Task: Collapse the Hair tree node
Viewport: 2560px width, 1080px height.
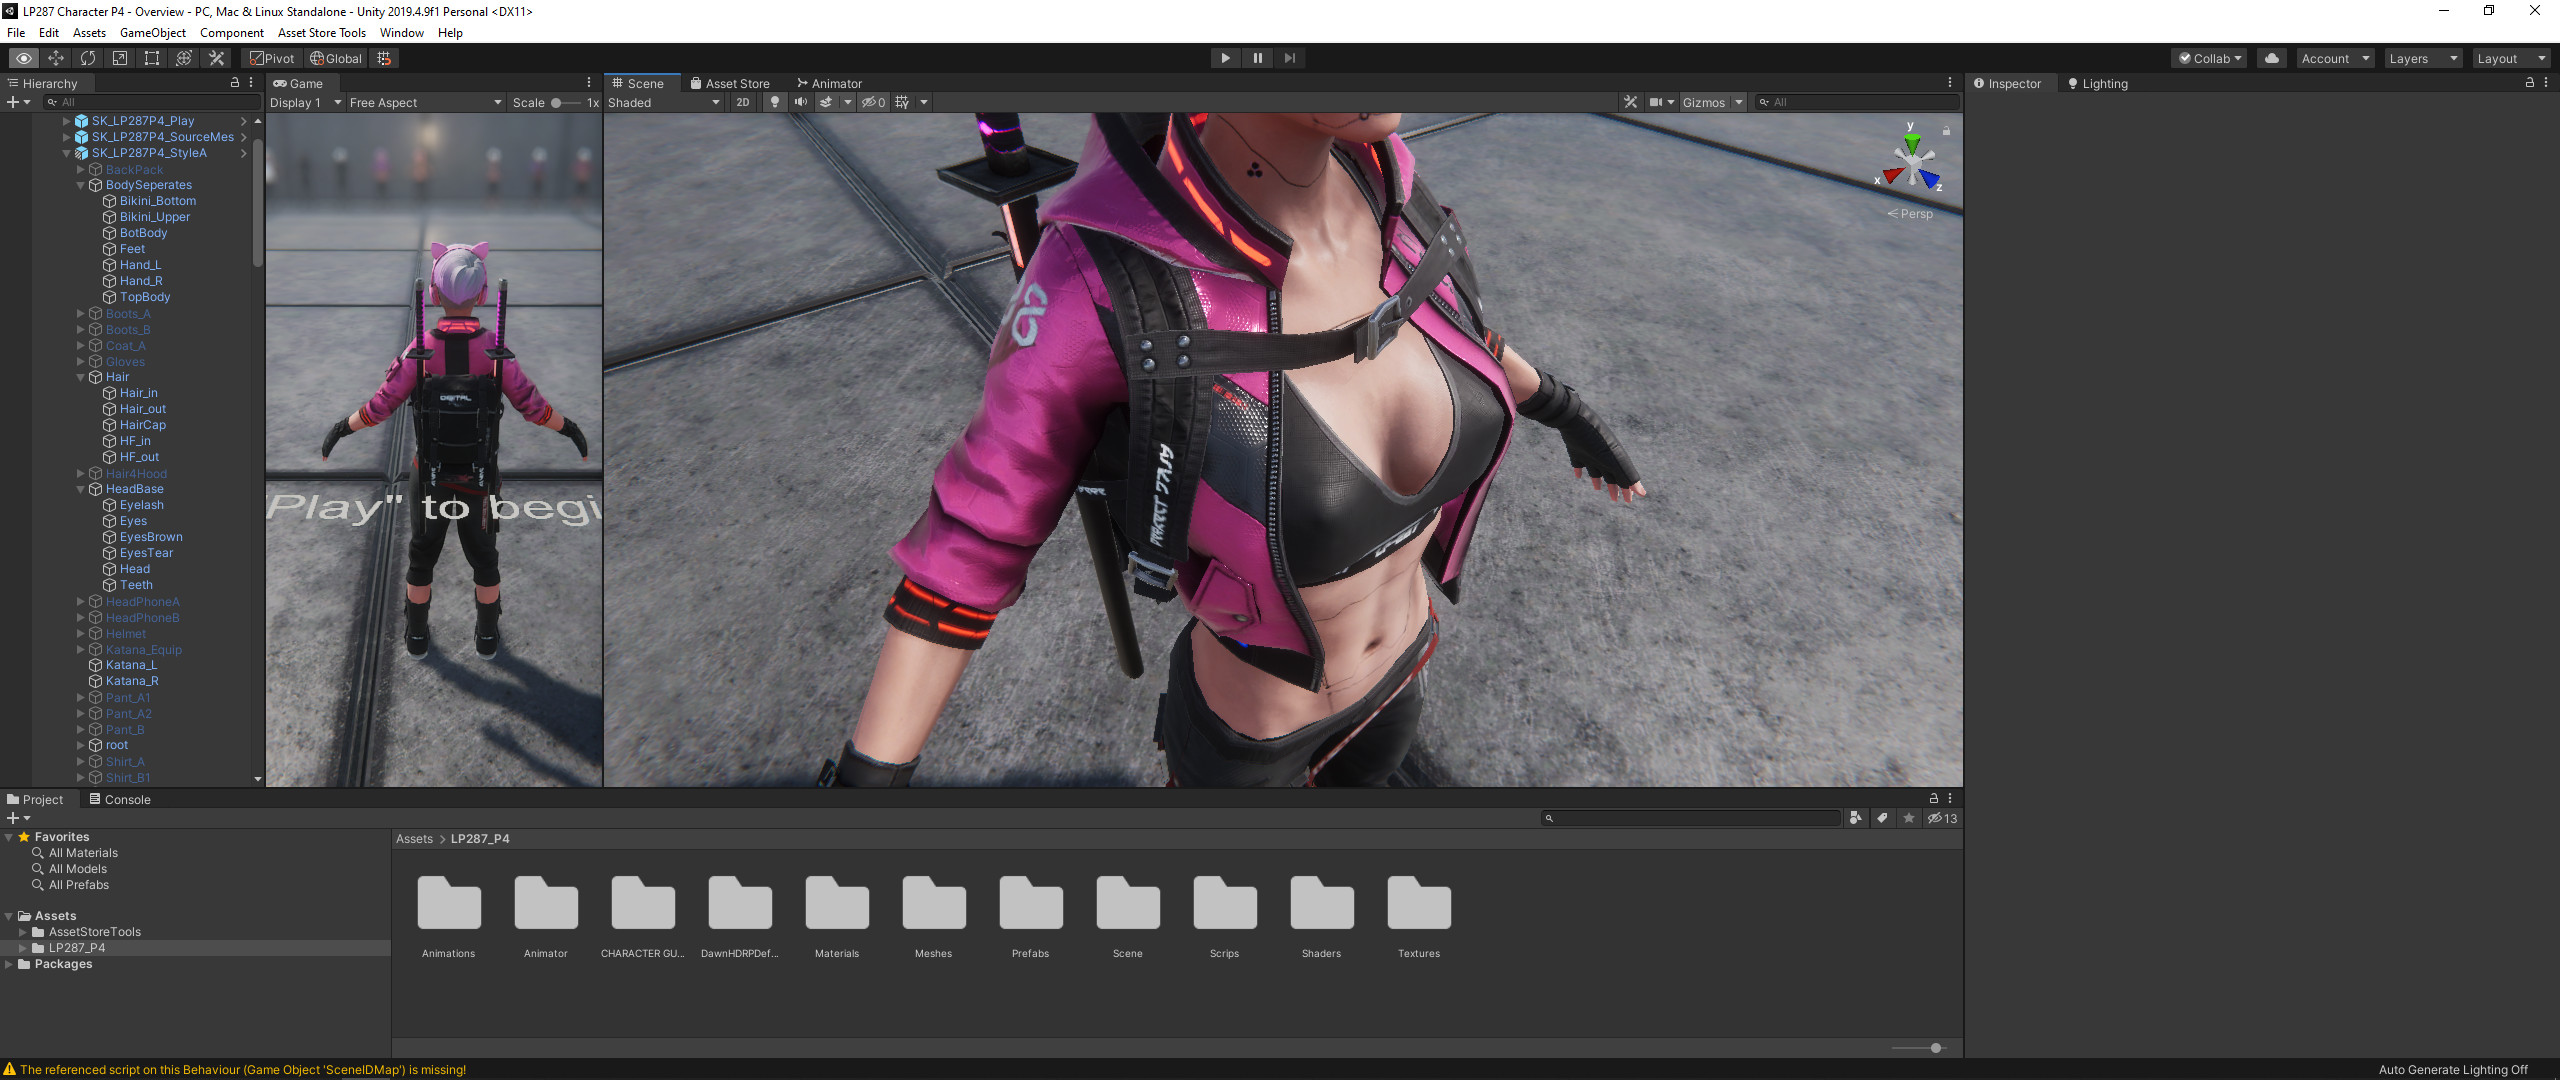Action: coord(81,377)
